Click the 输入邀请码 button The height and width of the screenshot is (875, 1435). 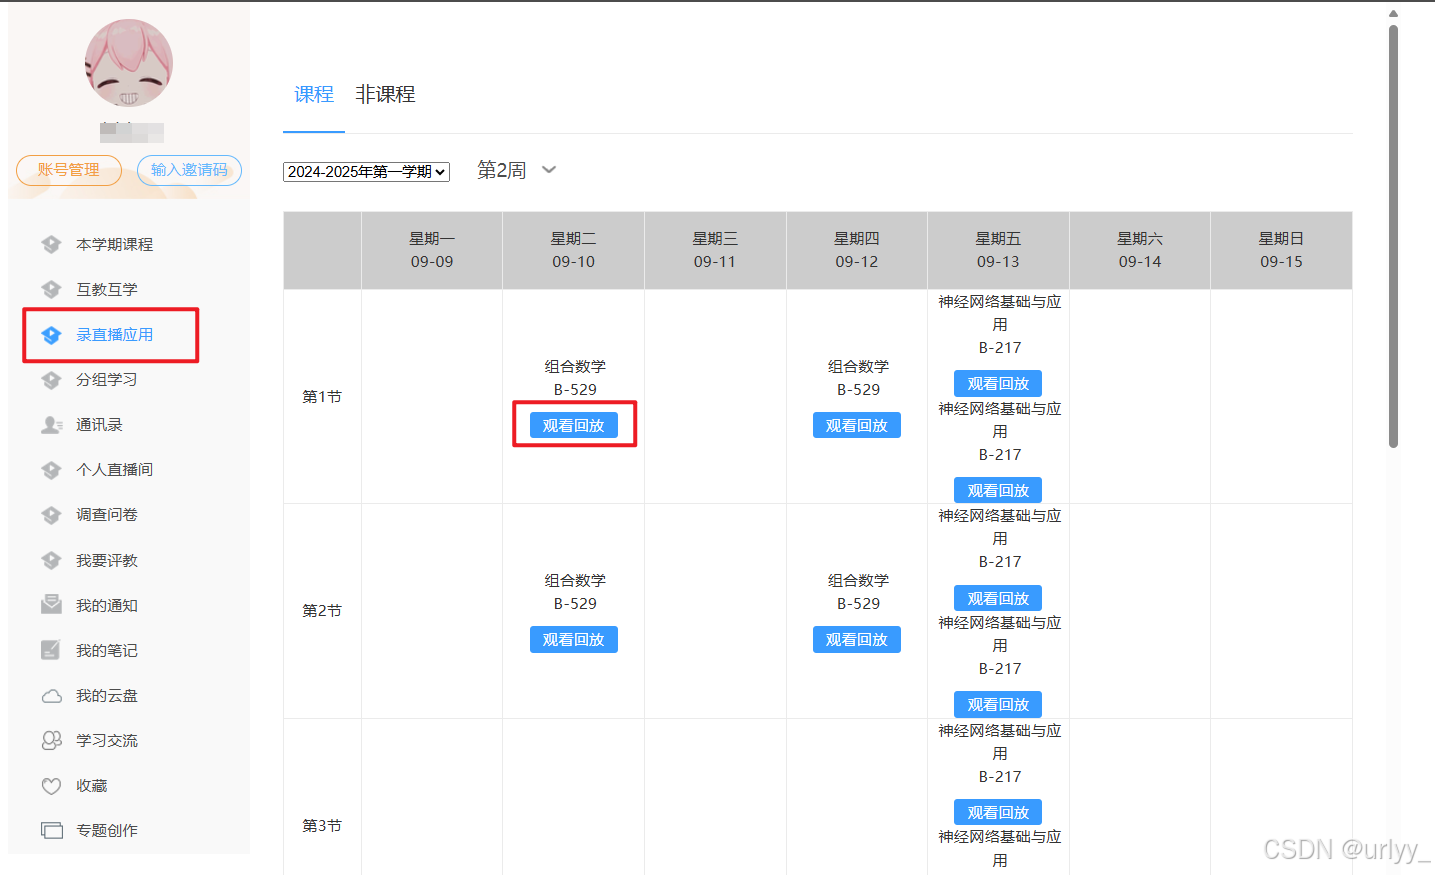pos(189,170)
